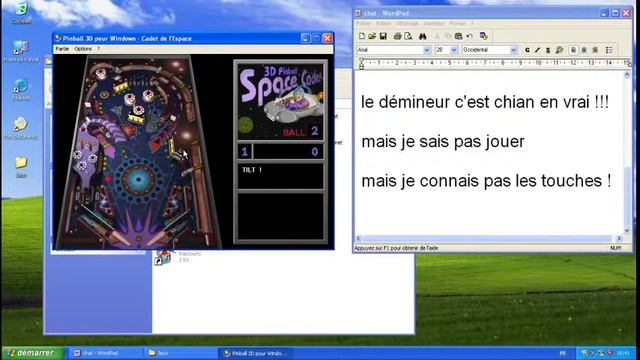
Task: Align text left in WordPad
Action: pos(573,50)
